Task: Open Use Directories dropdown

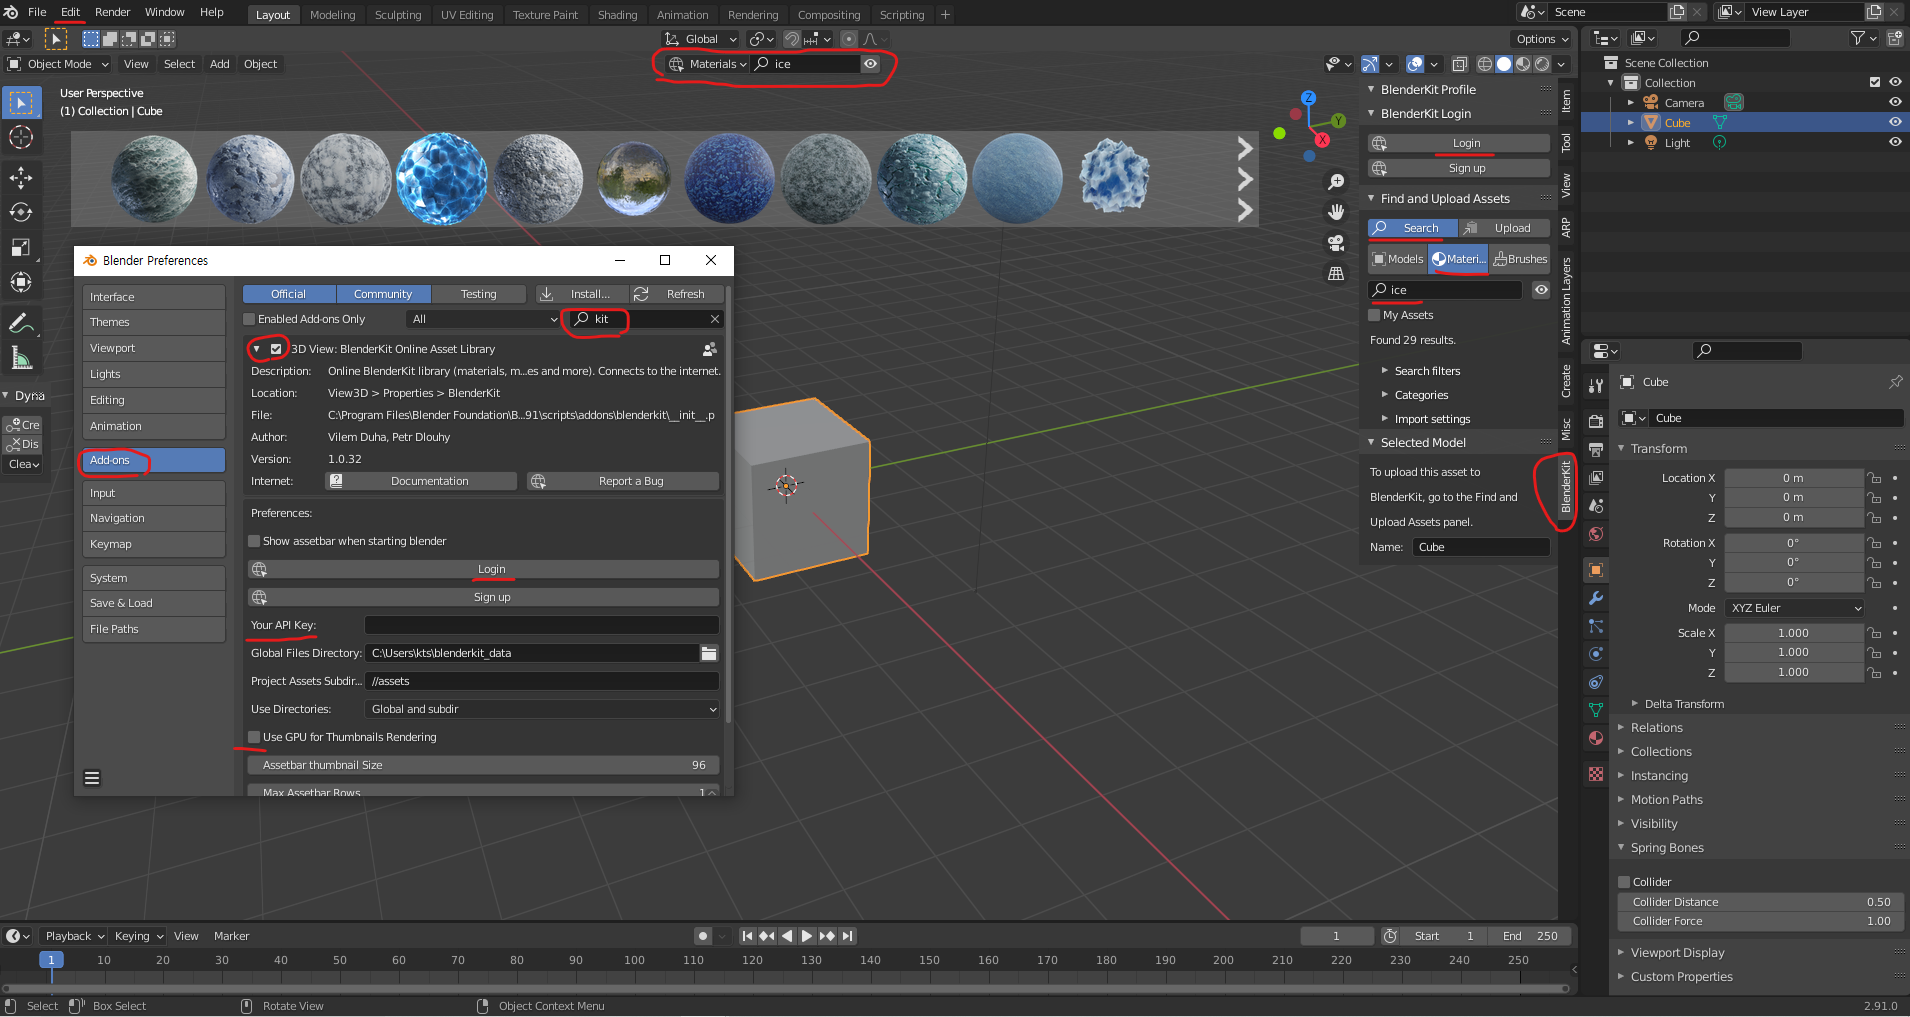Action: pyautogui.click(x=542, y=709)
